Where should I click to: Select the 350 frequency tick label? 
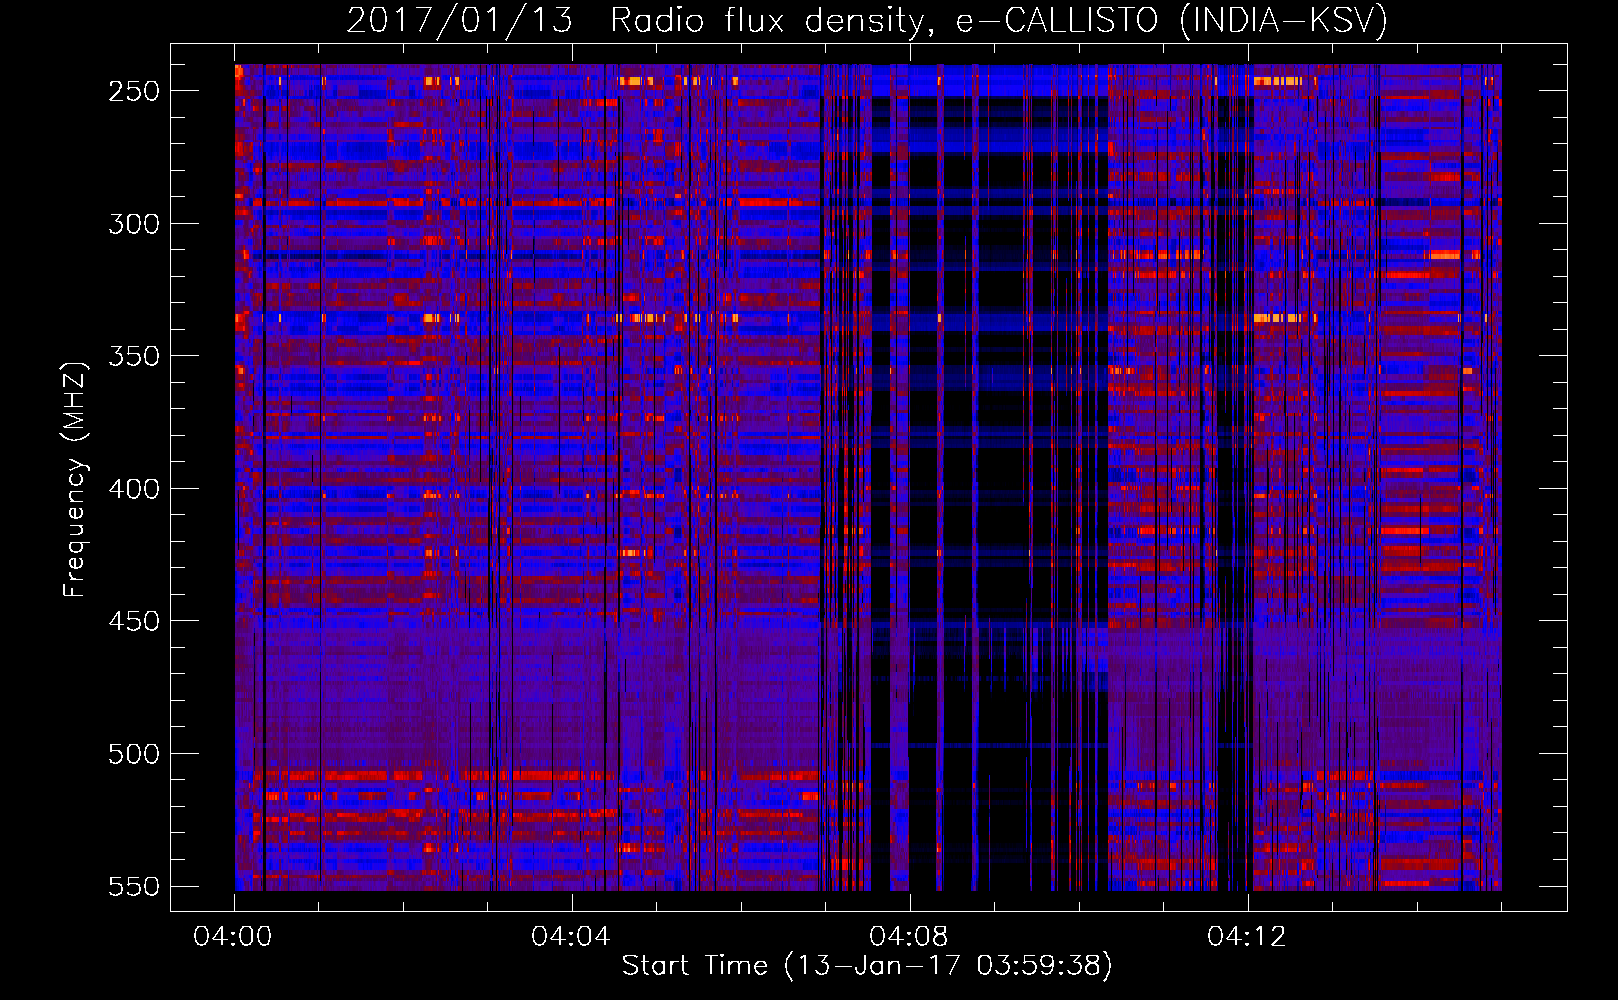click(134, 357)
